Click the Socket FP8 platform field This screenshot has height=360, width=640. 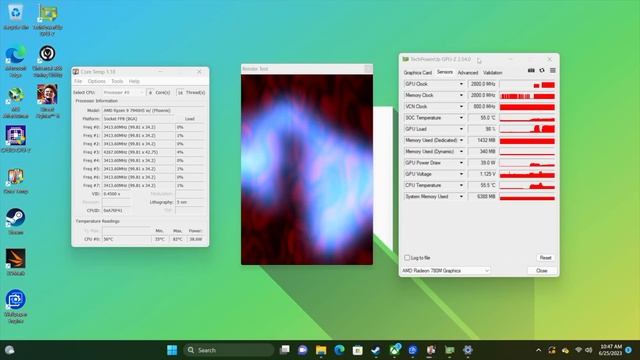138,119
